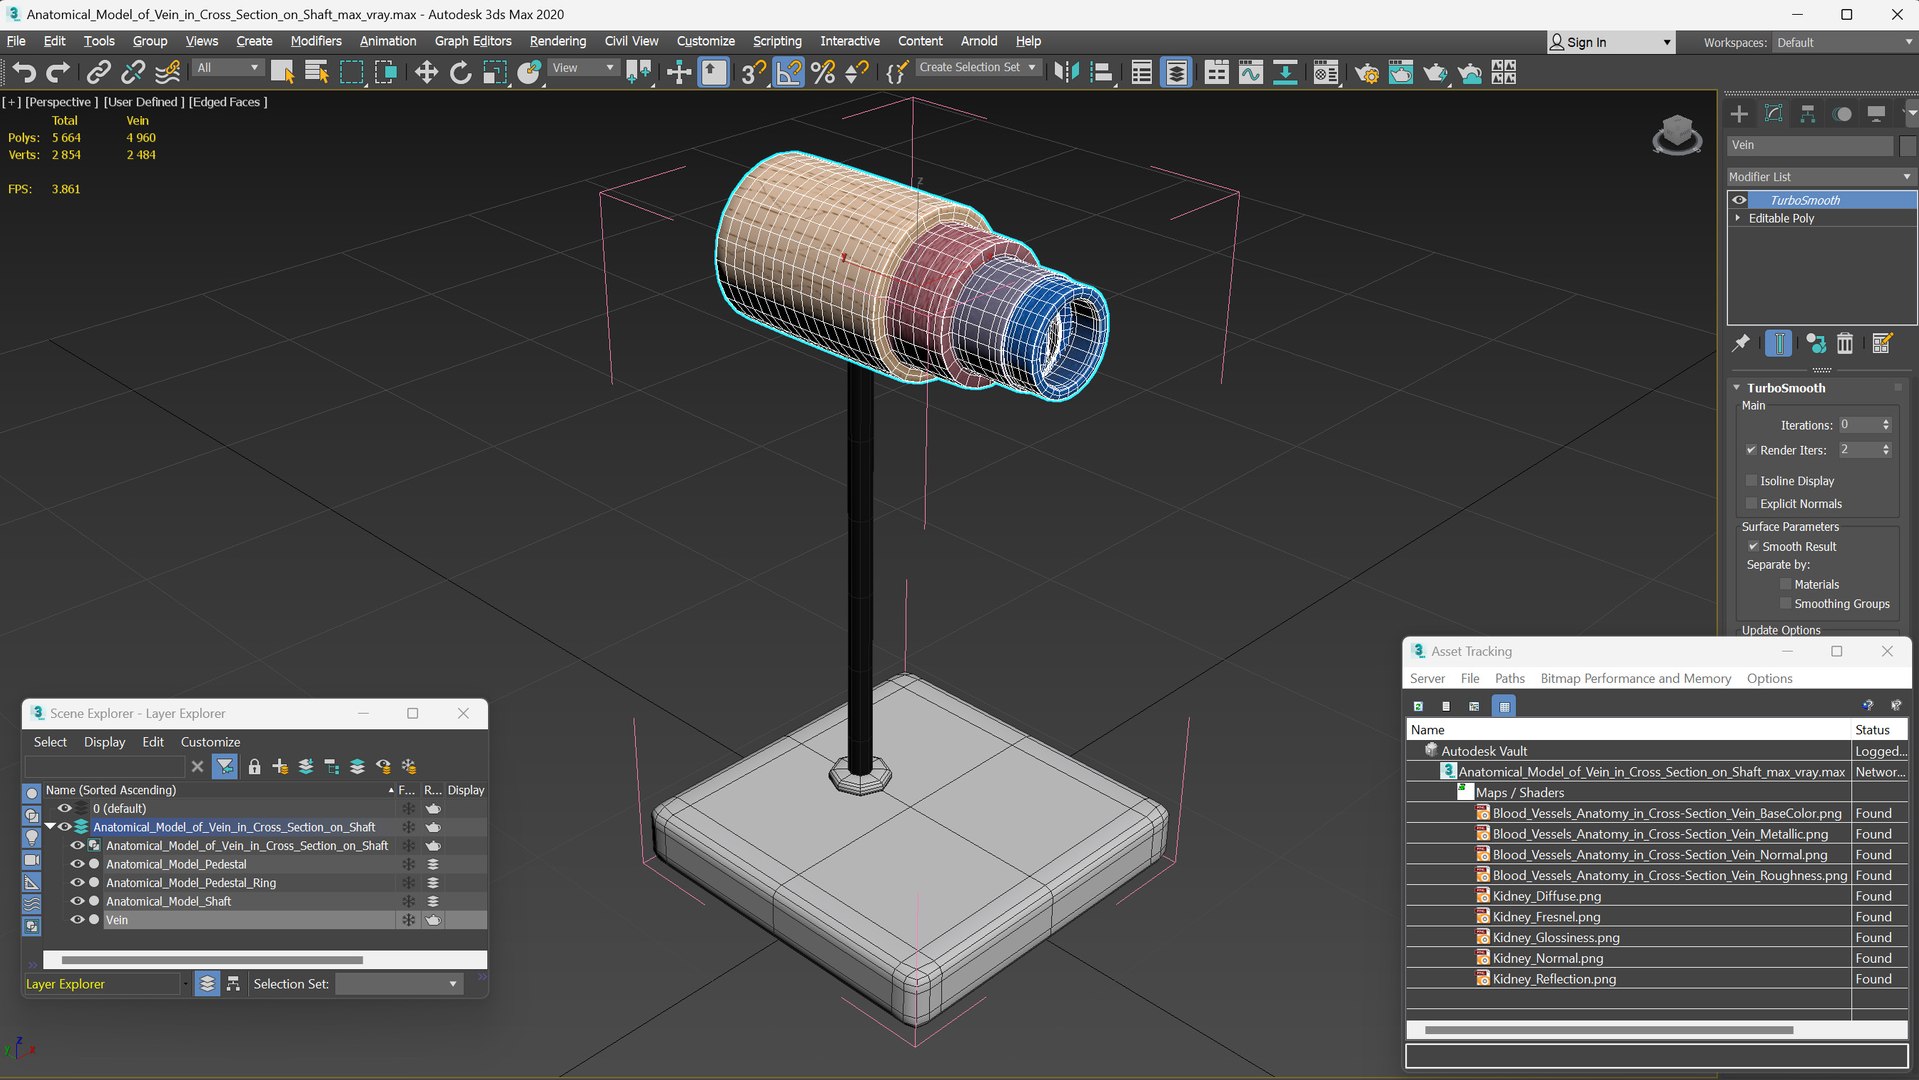Screen dimensions: 1919x1080
Task: Open the Paths menu in Asset Tracking
Action: coord(1509,678)
